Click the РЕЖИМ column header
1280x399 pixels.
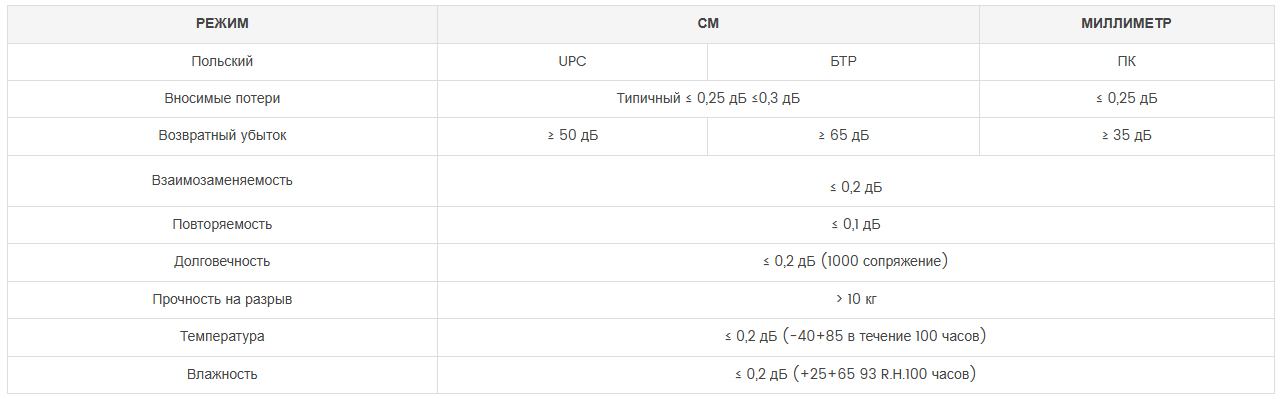pos(222,24)
